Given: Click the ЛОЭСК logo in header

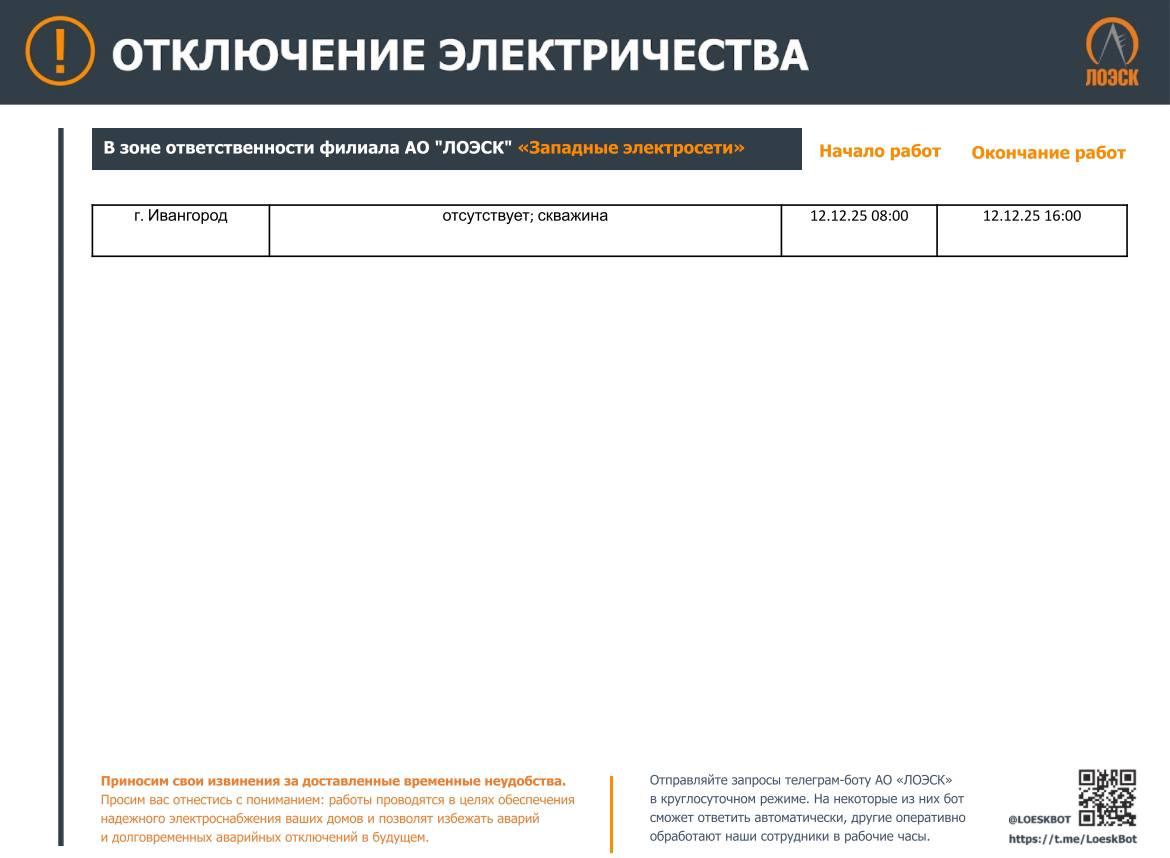Looking at the screenshot, I should pyautogui.click(x=1112, y=53).
